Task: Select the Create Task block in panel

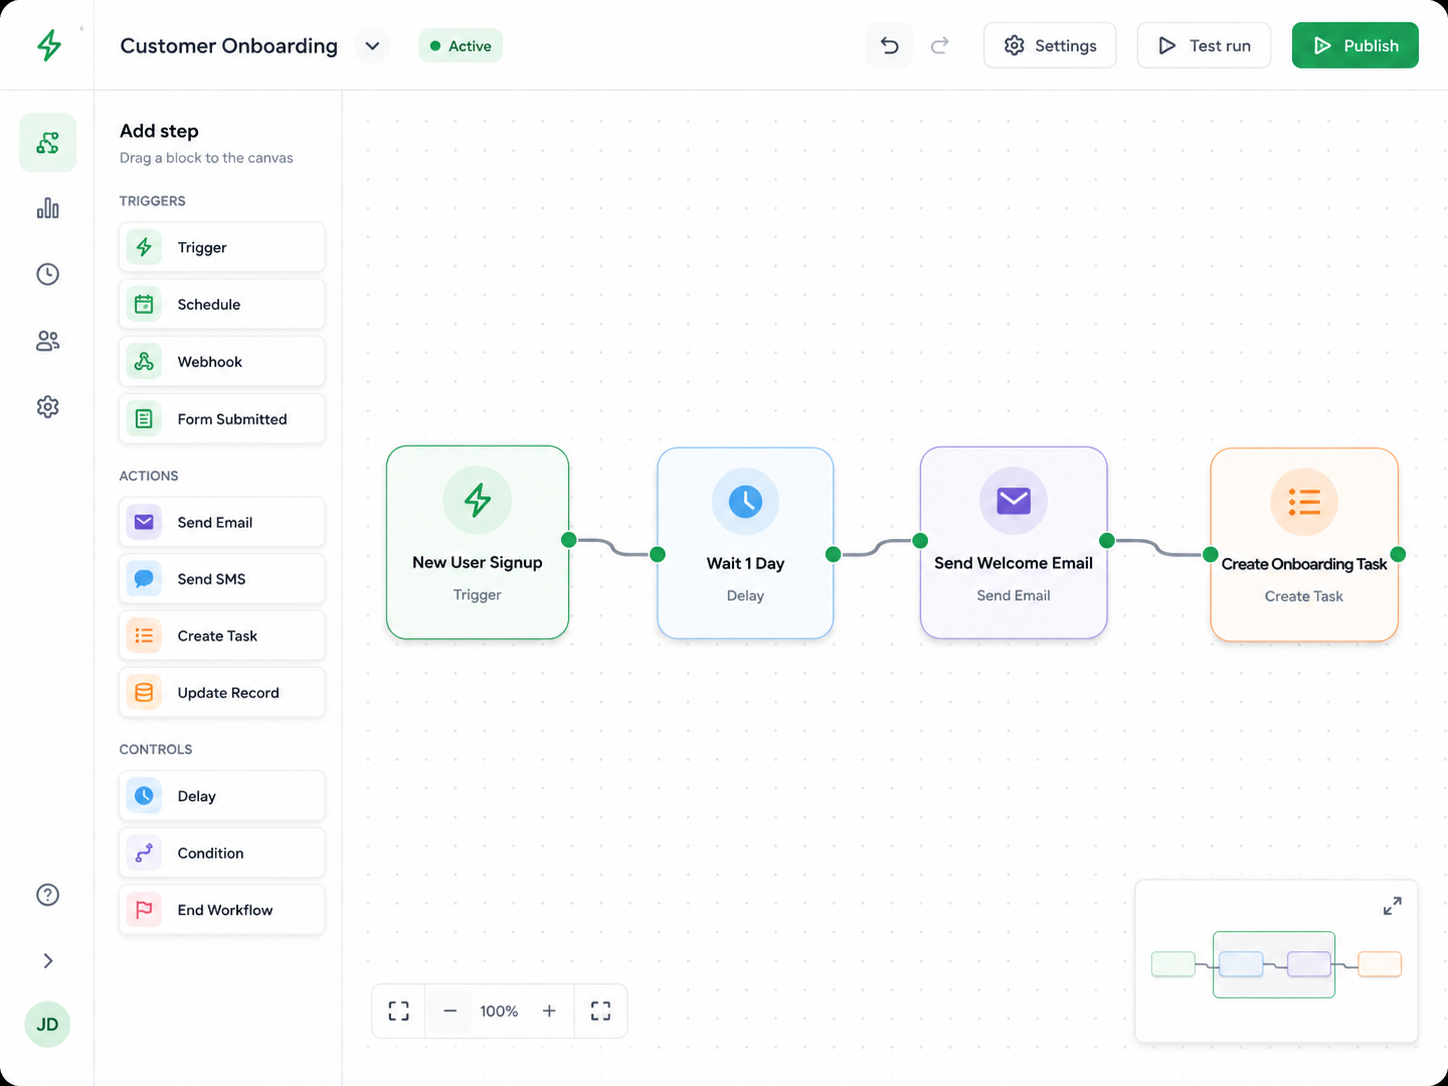Action: (222, 636)
